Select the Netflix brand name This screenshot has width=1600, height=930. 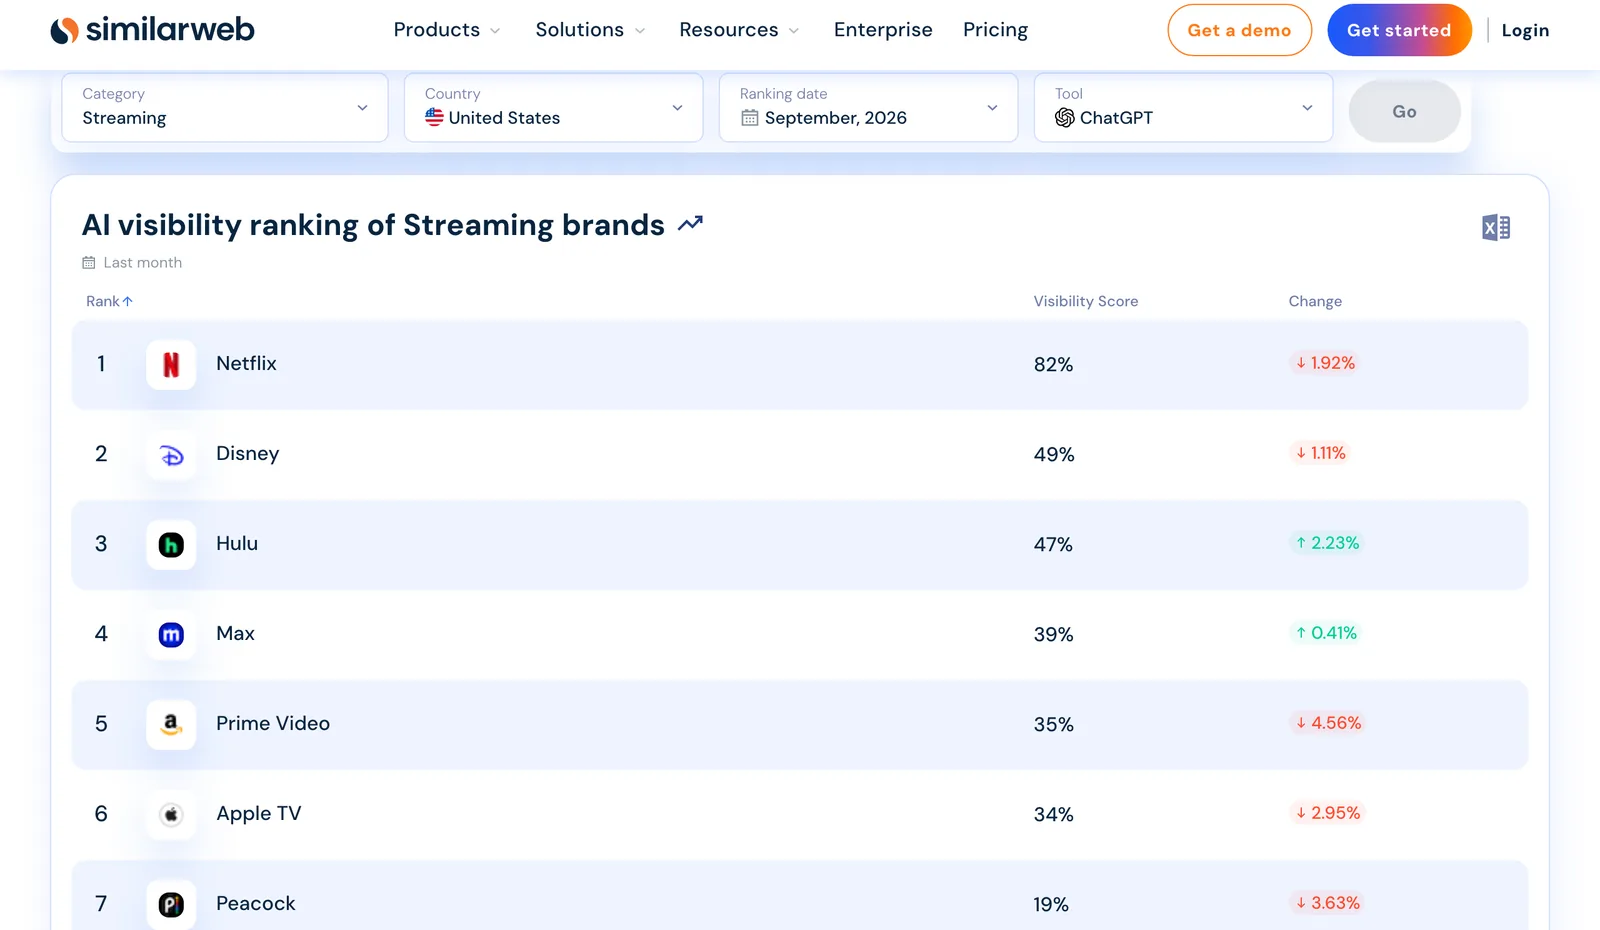[246, 364]
